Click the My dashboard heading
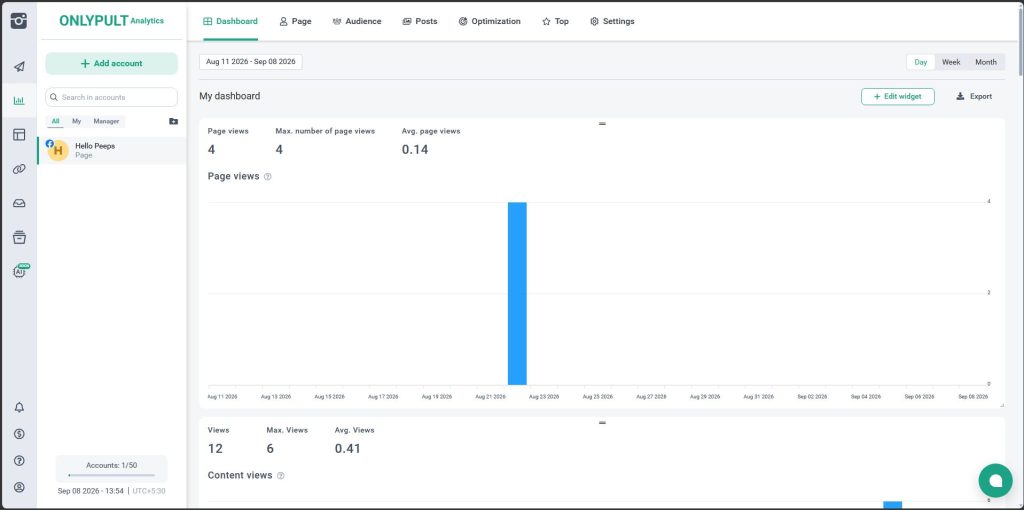 point(230,96)
